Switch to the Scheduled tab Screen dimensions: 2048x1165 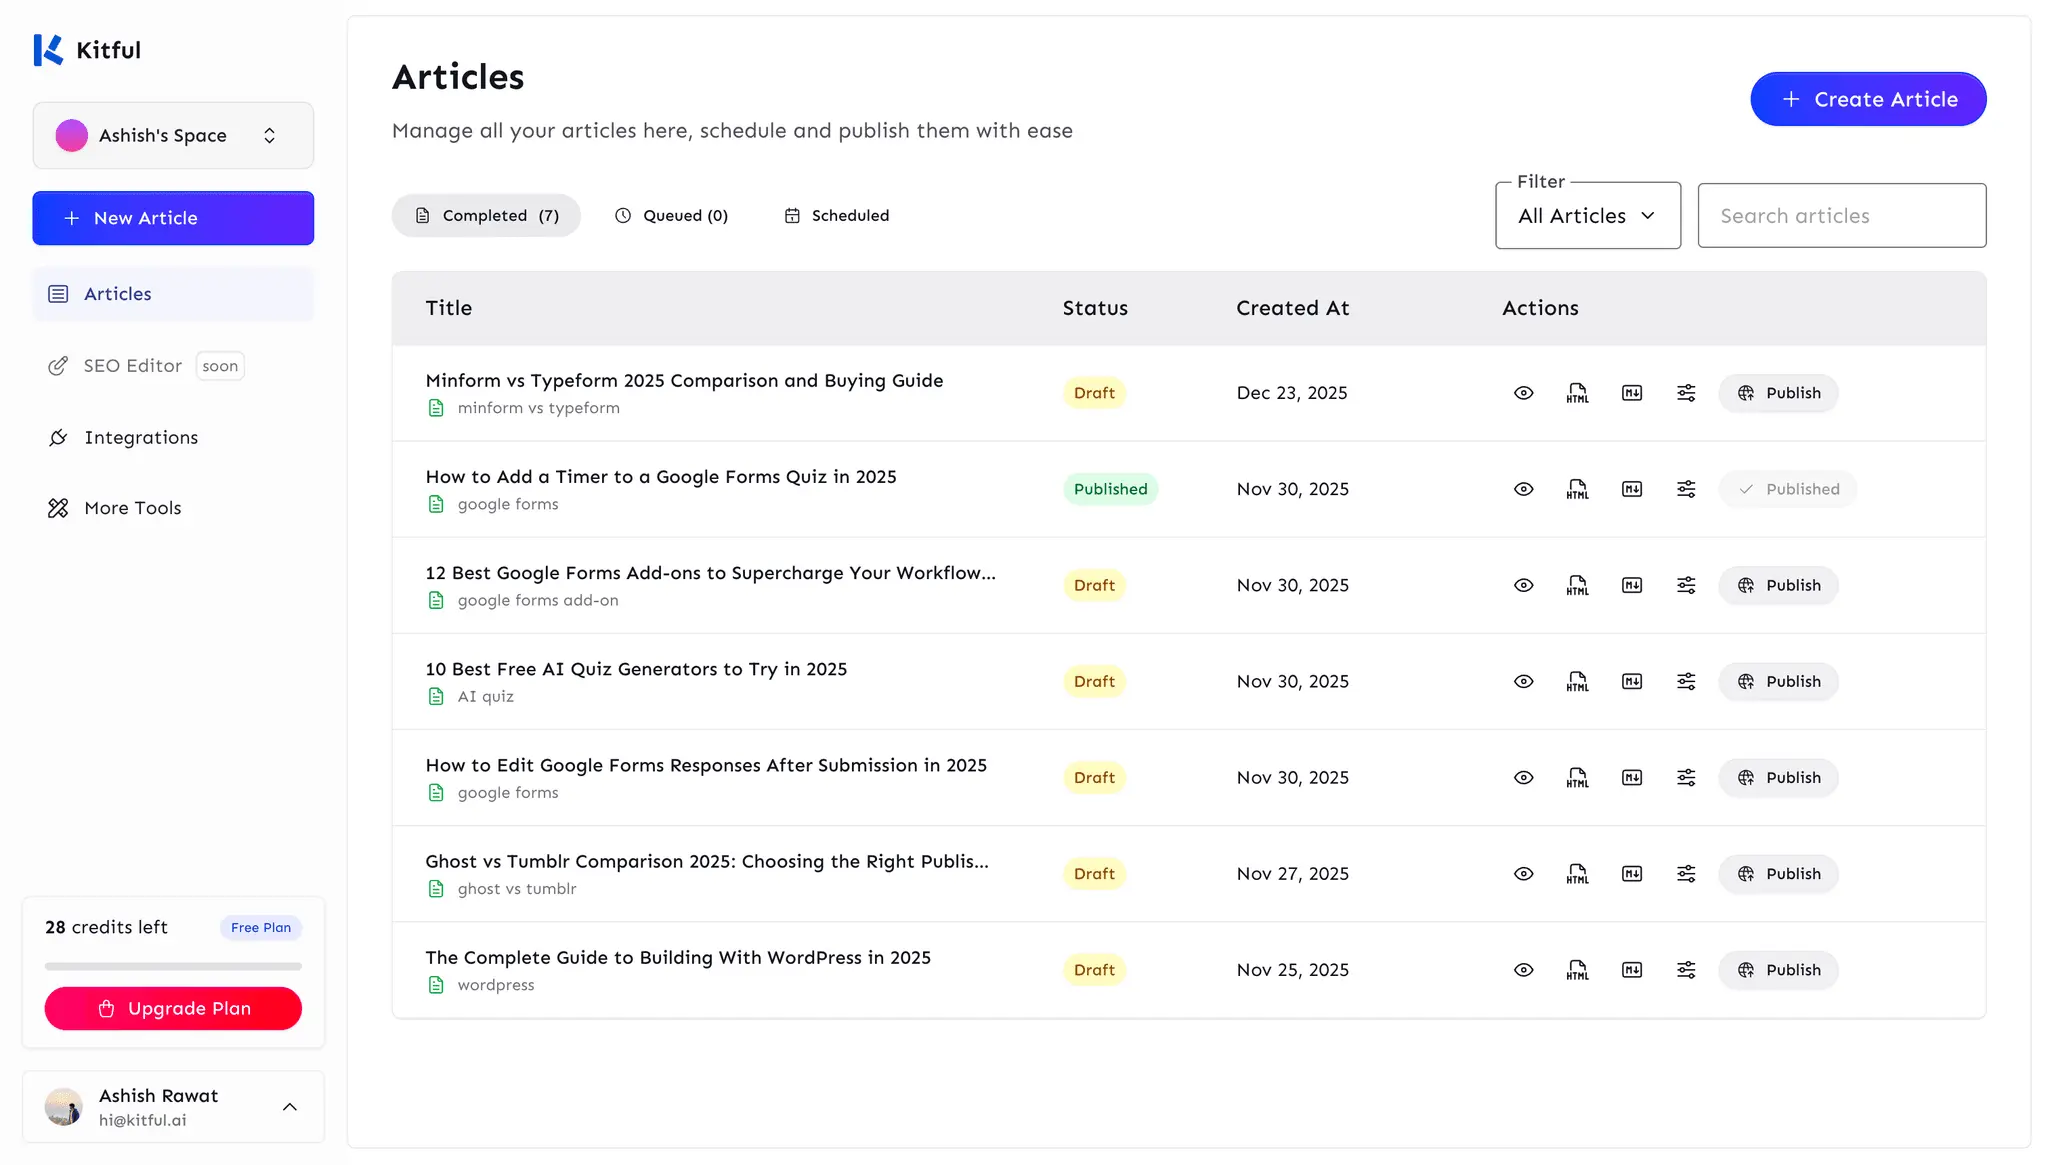[x=837, y=215]
